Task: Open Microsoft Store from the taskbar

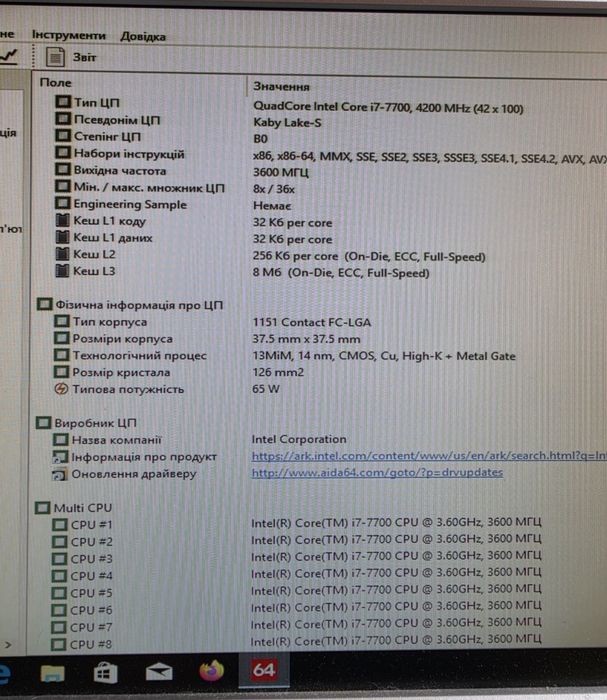Action: [105, 672]
